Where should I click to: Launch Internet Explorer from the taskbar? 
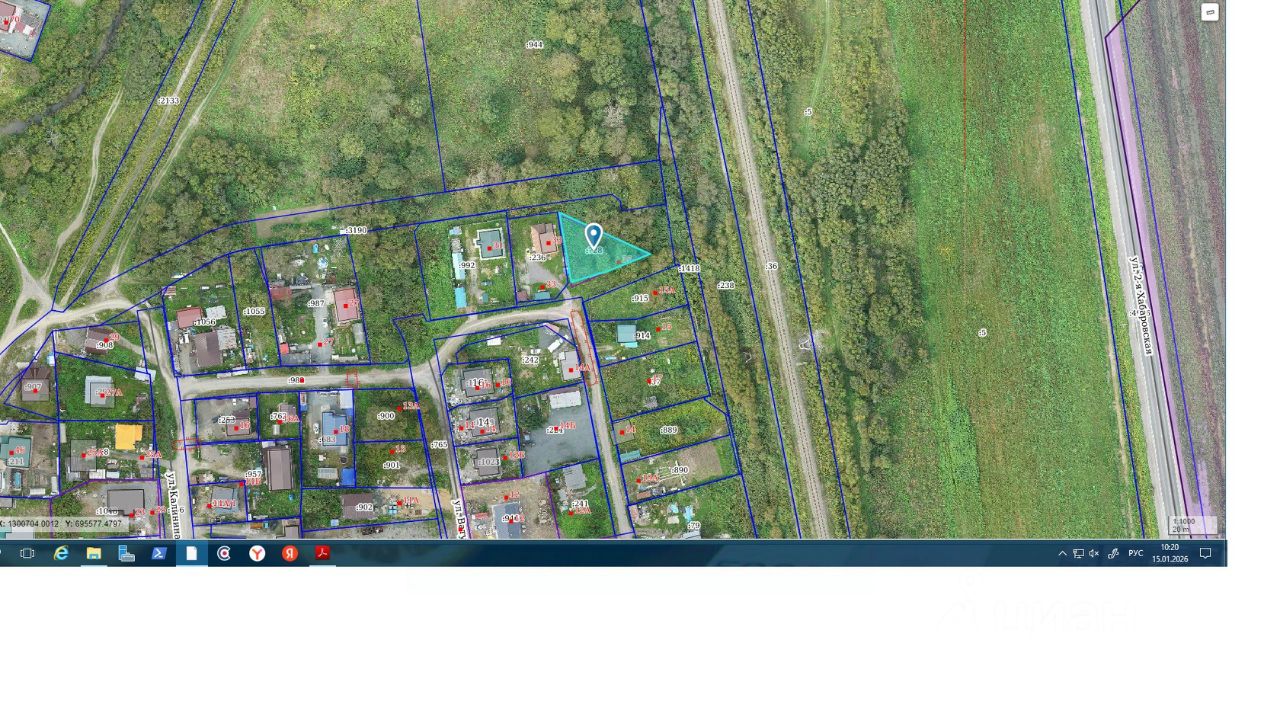(x=61, y=553)
